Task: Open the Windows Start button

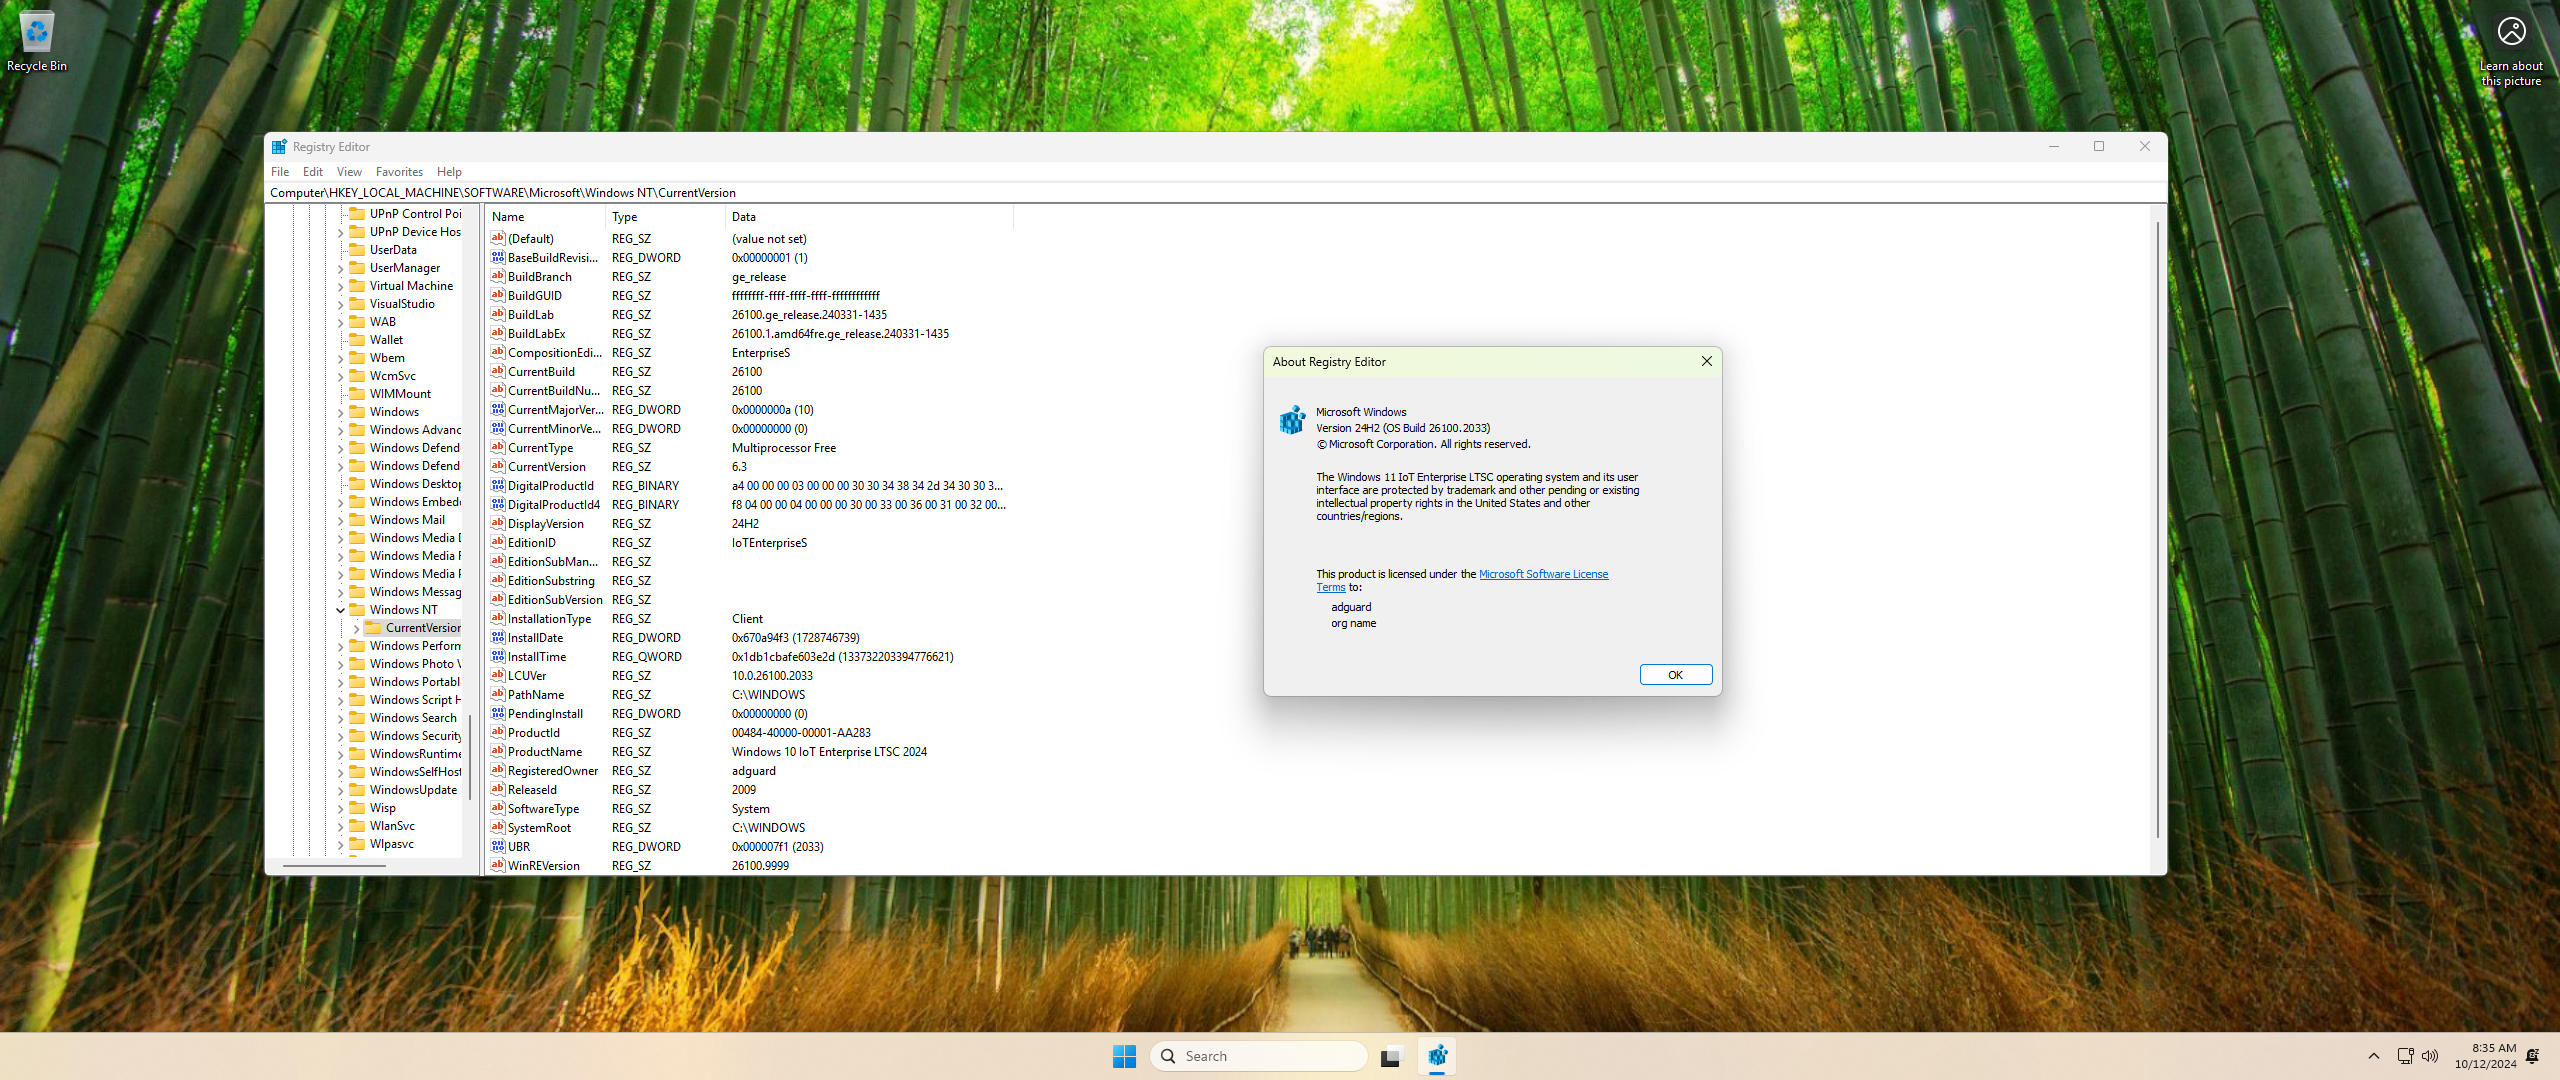Action: (x=1124, y=1056)
